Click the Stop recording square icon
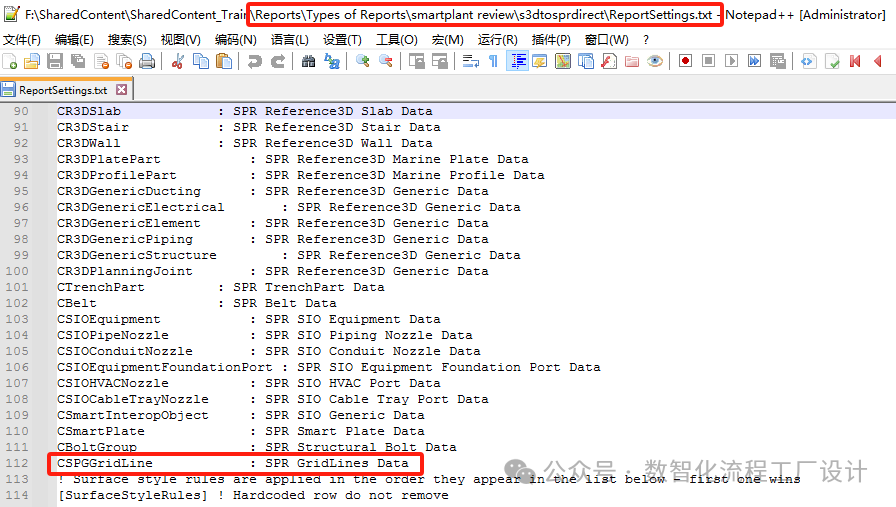 tap(709, 61)
